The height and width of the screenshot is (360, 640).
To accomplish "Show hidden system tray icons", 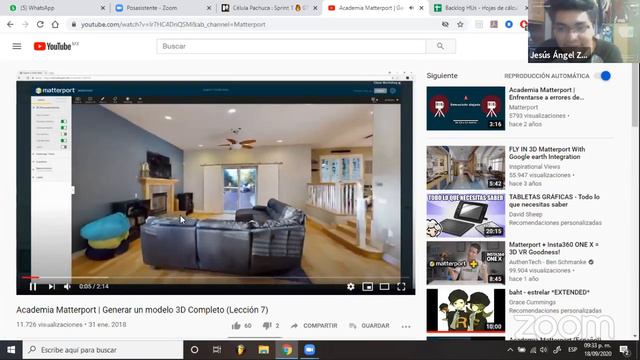I will (510, 350).
